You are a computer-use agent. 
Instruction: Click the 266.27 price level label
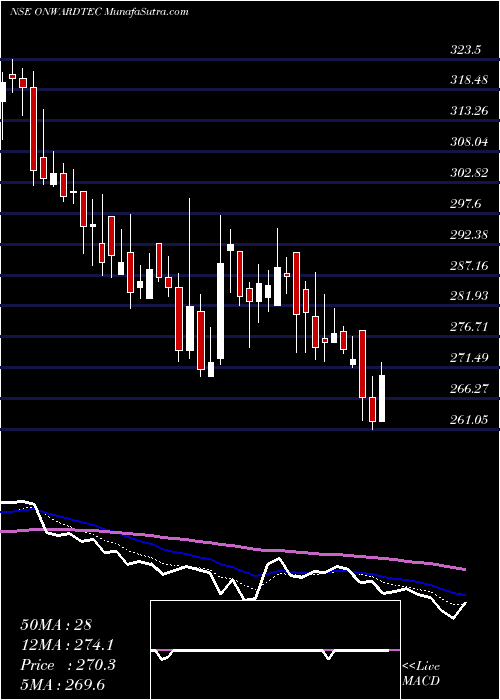[468, 389]
